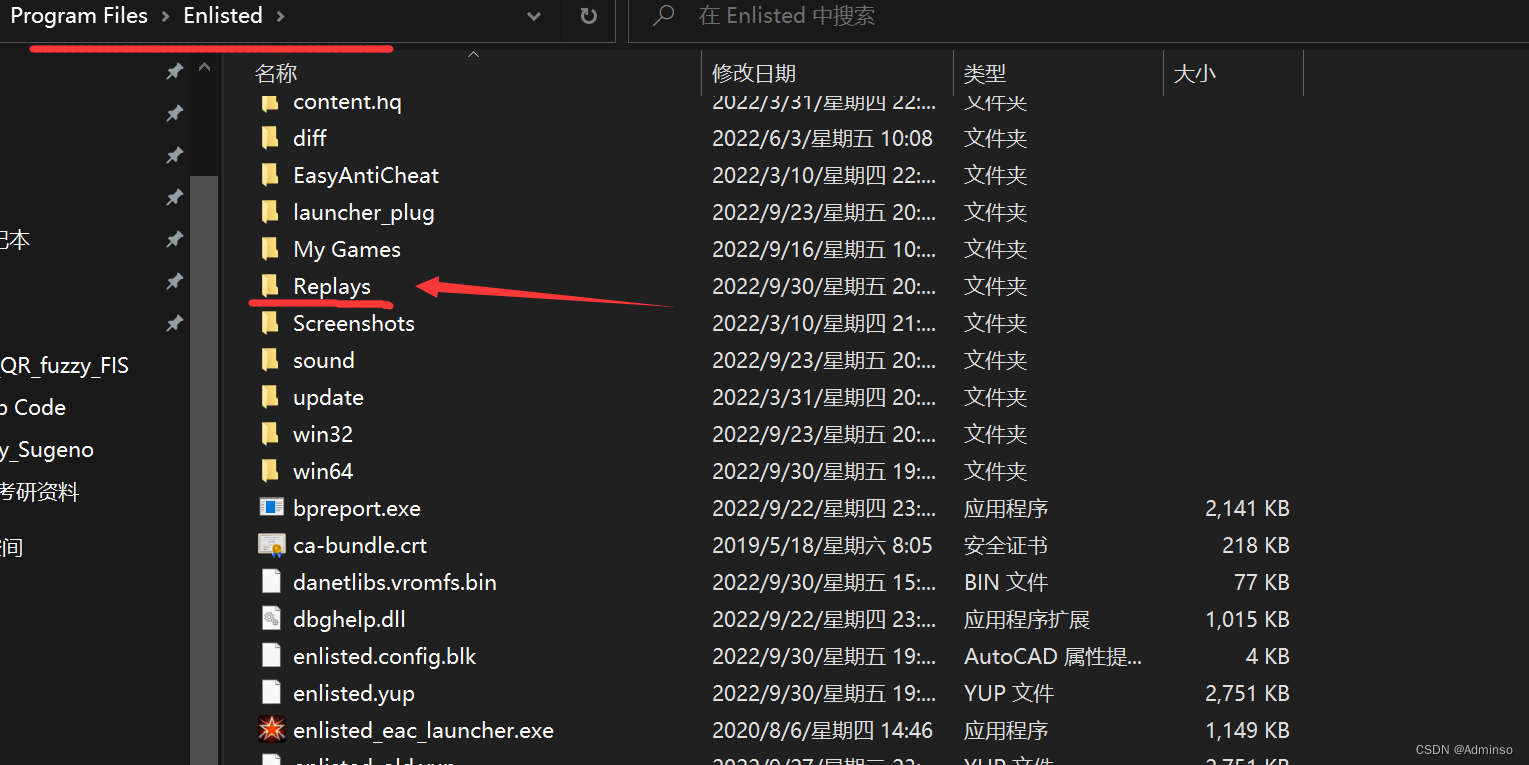Select the bpreport.exe file name
Image resolution: width=1529 pixels, height=765 pixels.
click(x=357, y=508)
